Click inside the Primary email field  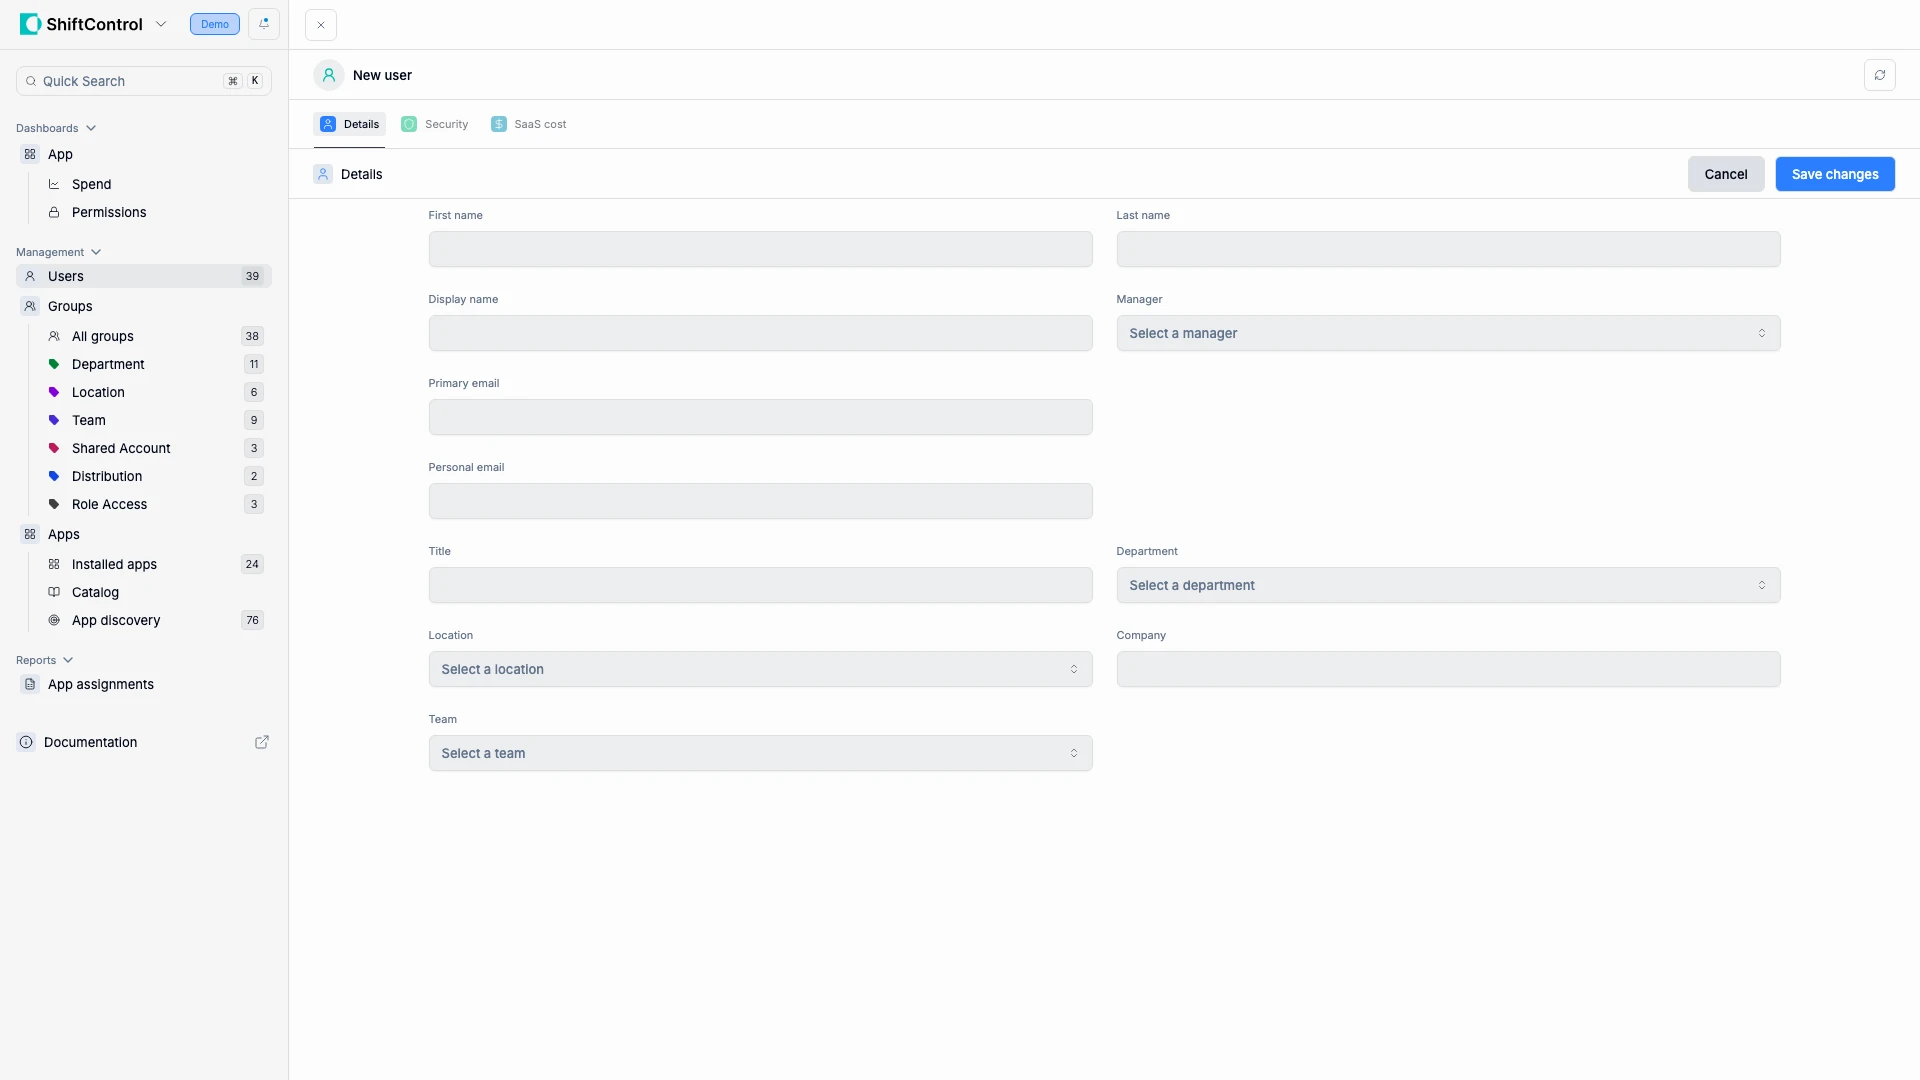(x=760, y=417)
